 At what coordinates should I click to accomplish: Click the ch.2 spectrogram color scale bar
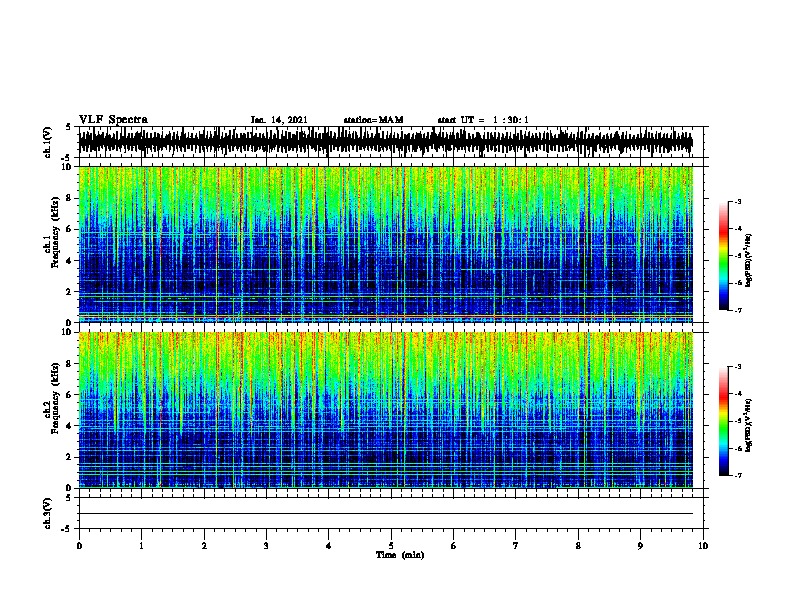[724, 421]
